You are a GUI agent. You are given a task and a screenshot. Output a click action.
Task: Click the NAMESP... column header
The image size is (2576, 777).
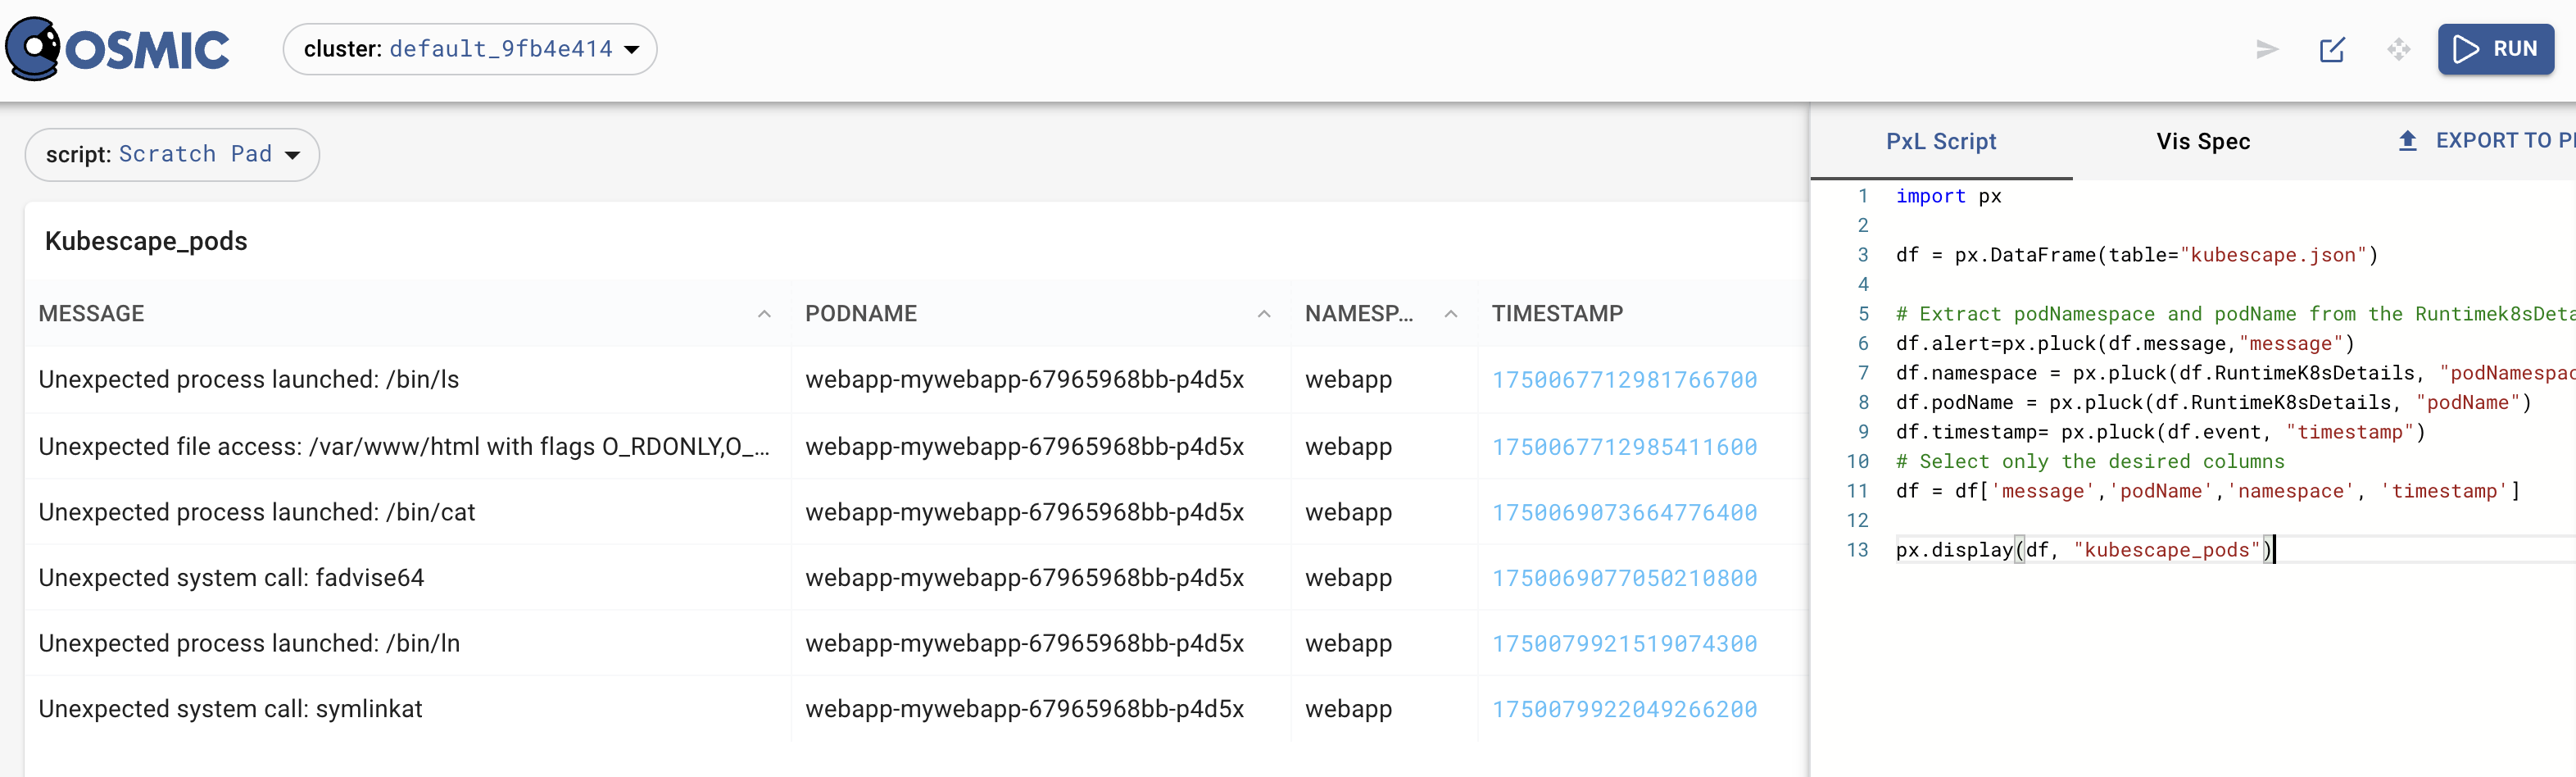[x=1359, y=314]
